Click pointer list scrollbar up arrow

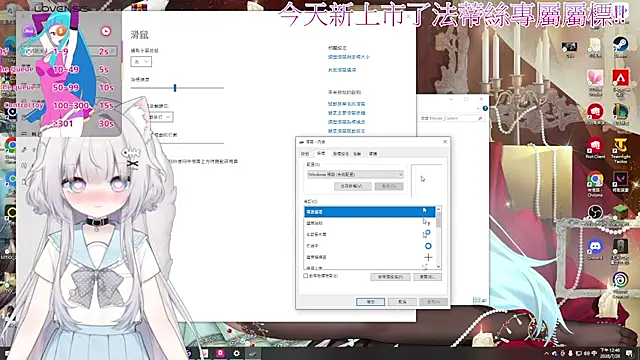tap(438, 209)
